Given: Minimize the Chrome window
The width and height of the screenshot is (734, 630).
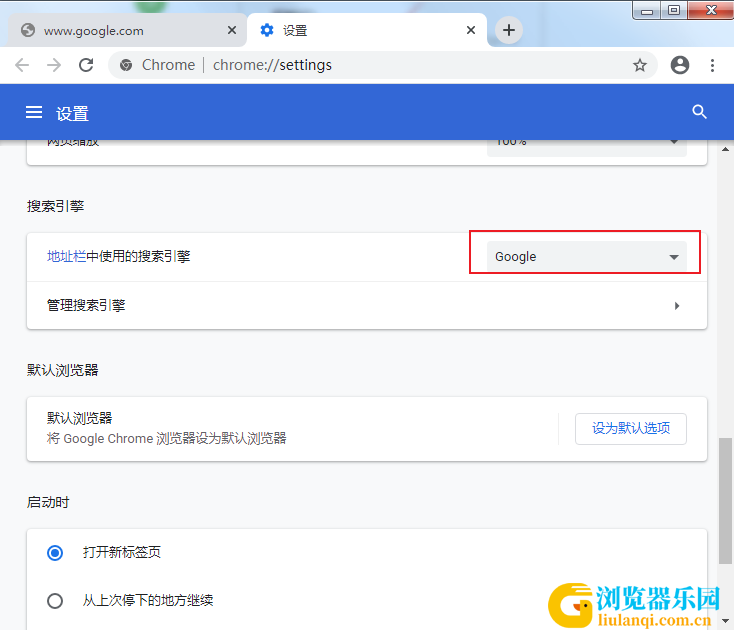Looking at the screenshot, I should tap(647, 10).
